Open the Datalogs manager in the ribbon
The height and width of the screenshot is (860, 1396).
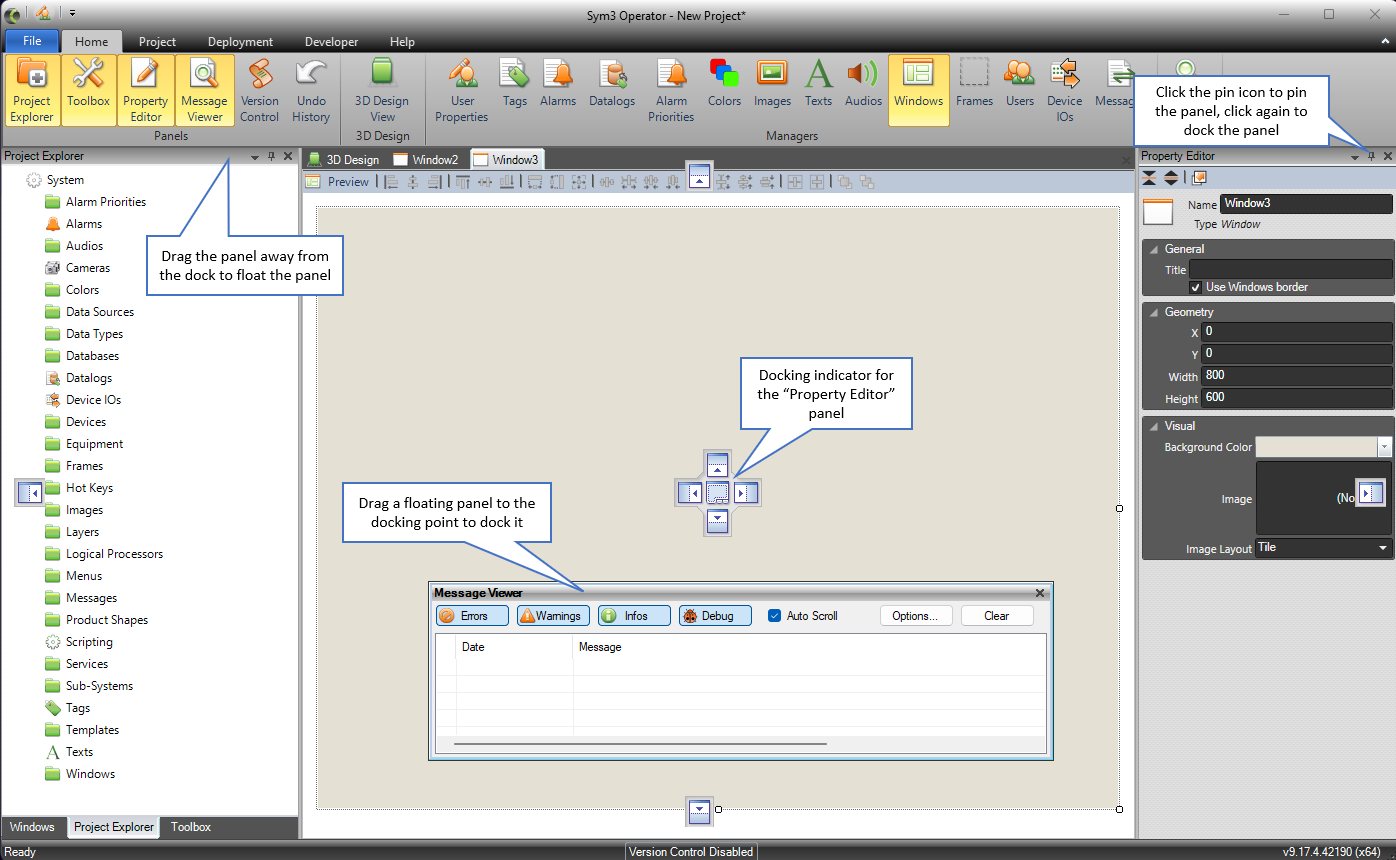612,82
